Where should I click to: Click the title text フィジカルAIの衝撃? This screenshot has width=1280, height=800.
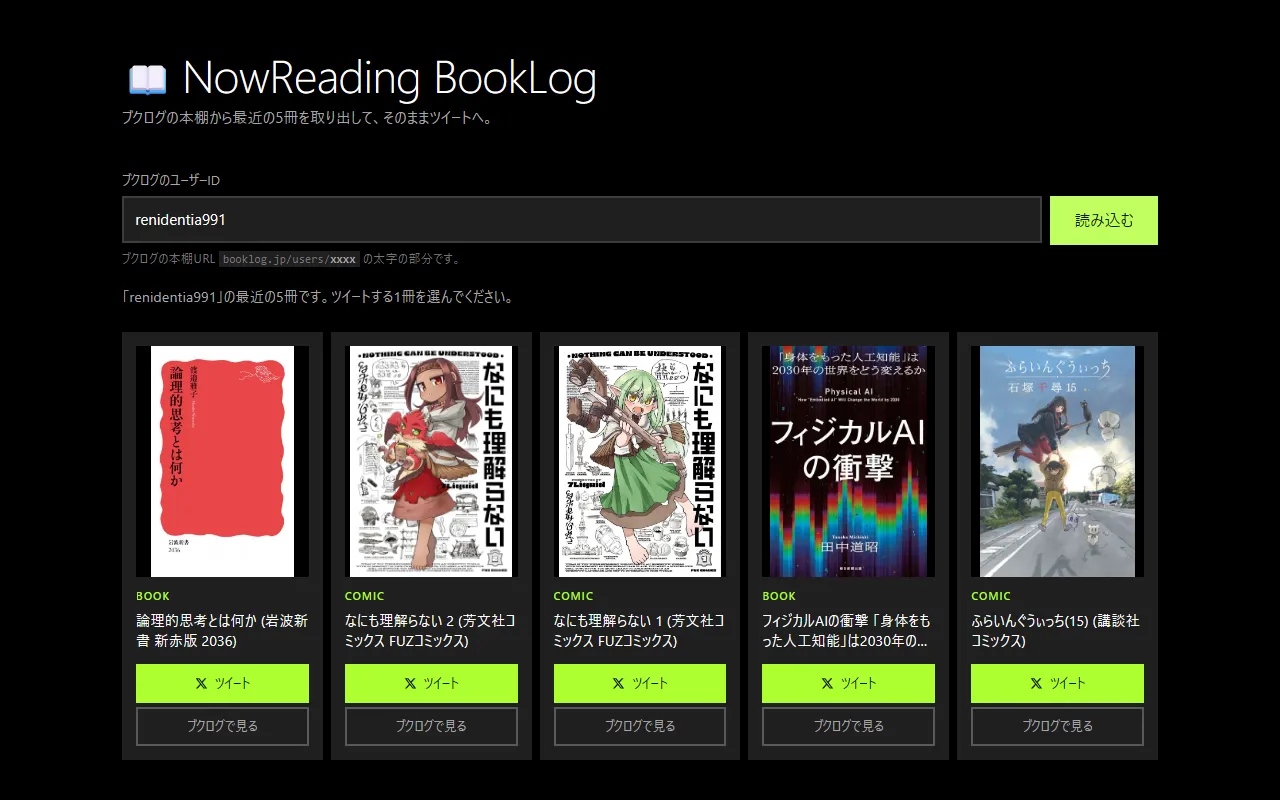[846, 631]
